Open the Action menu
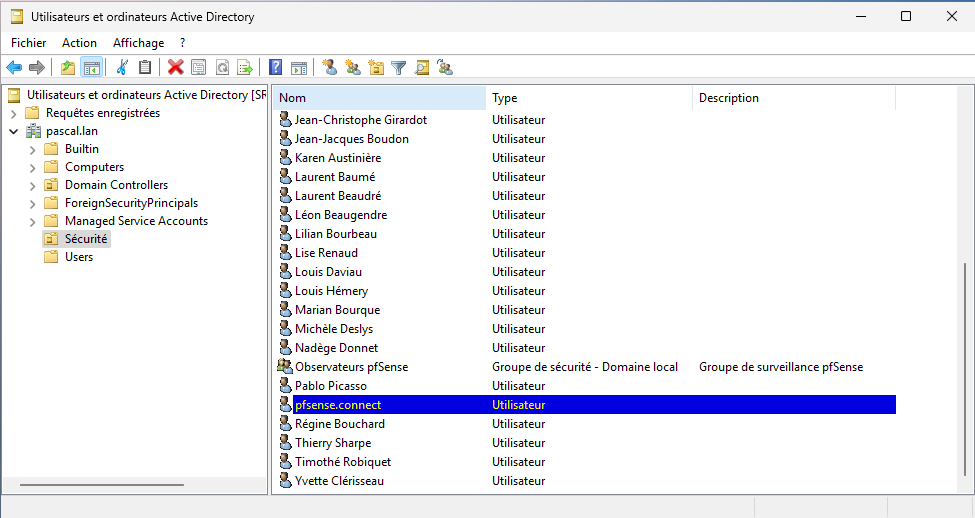 (79, 43)
